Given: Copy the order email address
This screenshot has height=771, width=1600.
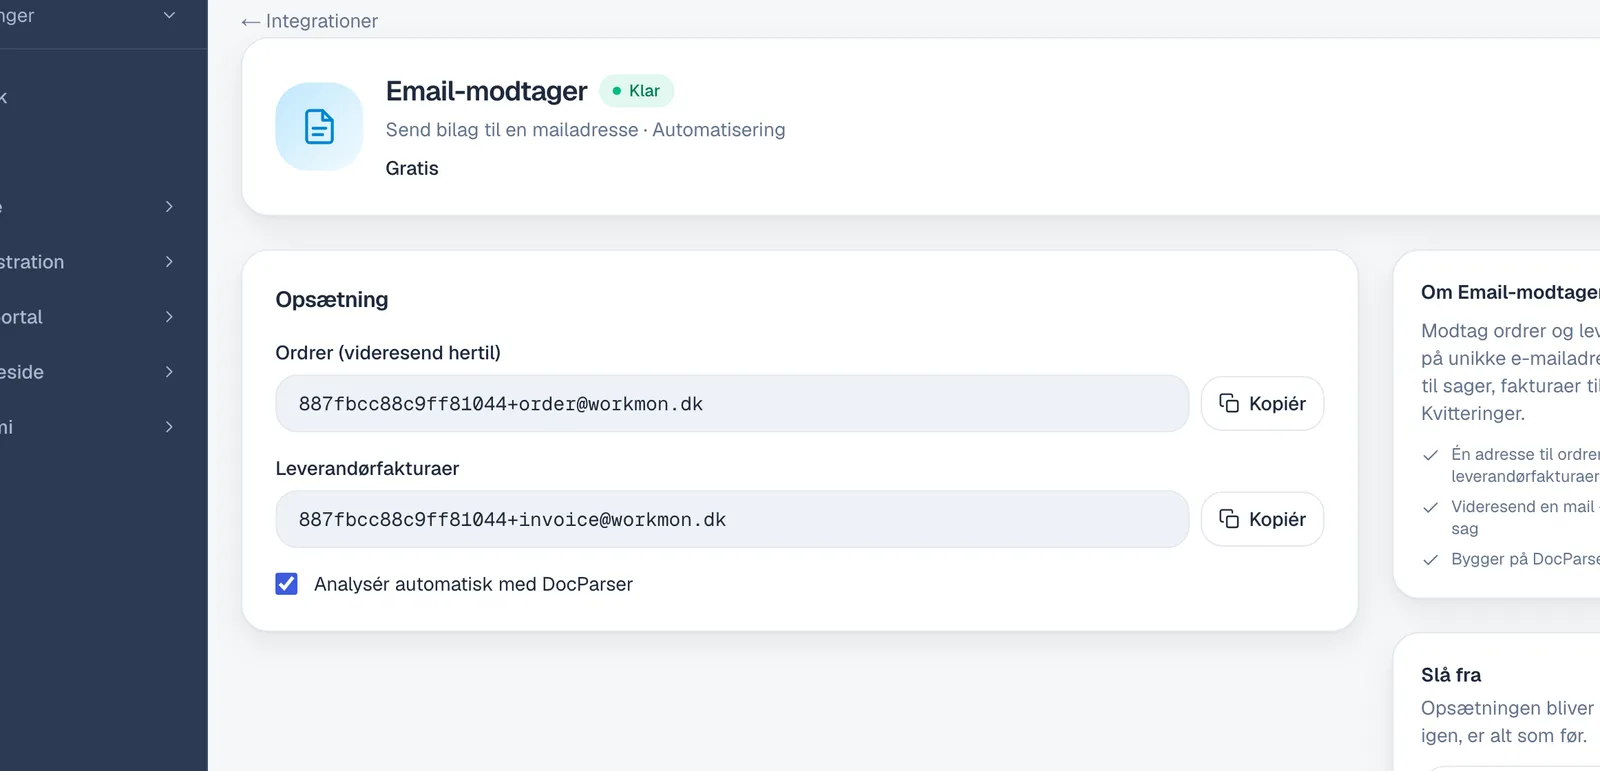Looking at the screenshot, I should (x=1262, y=404).
